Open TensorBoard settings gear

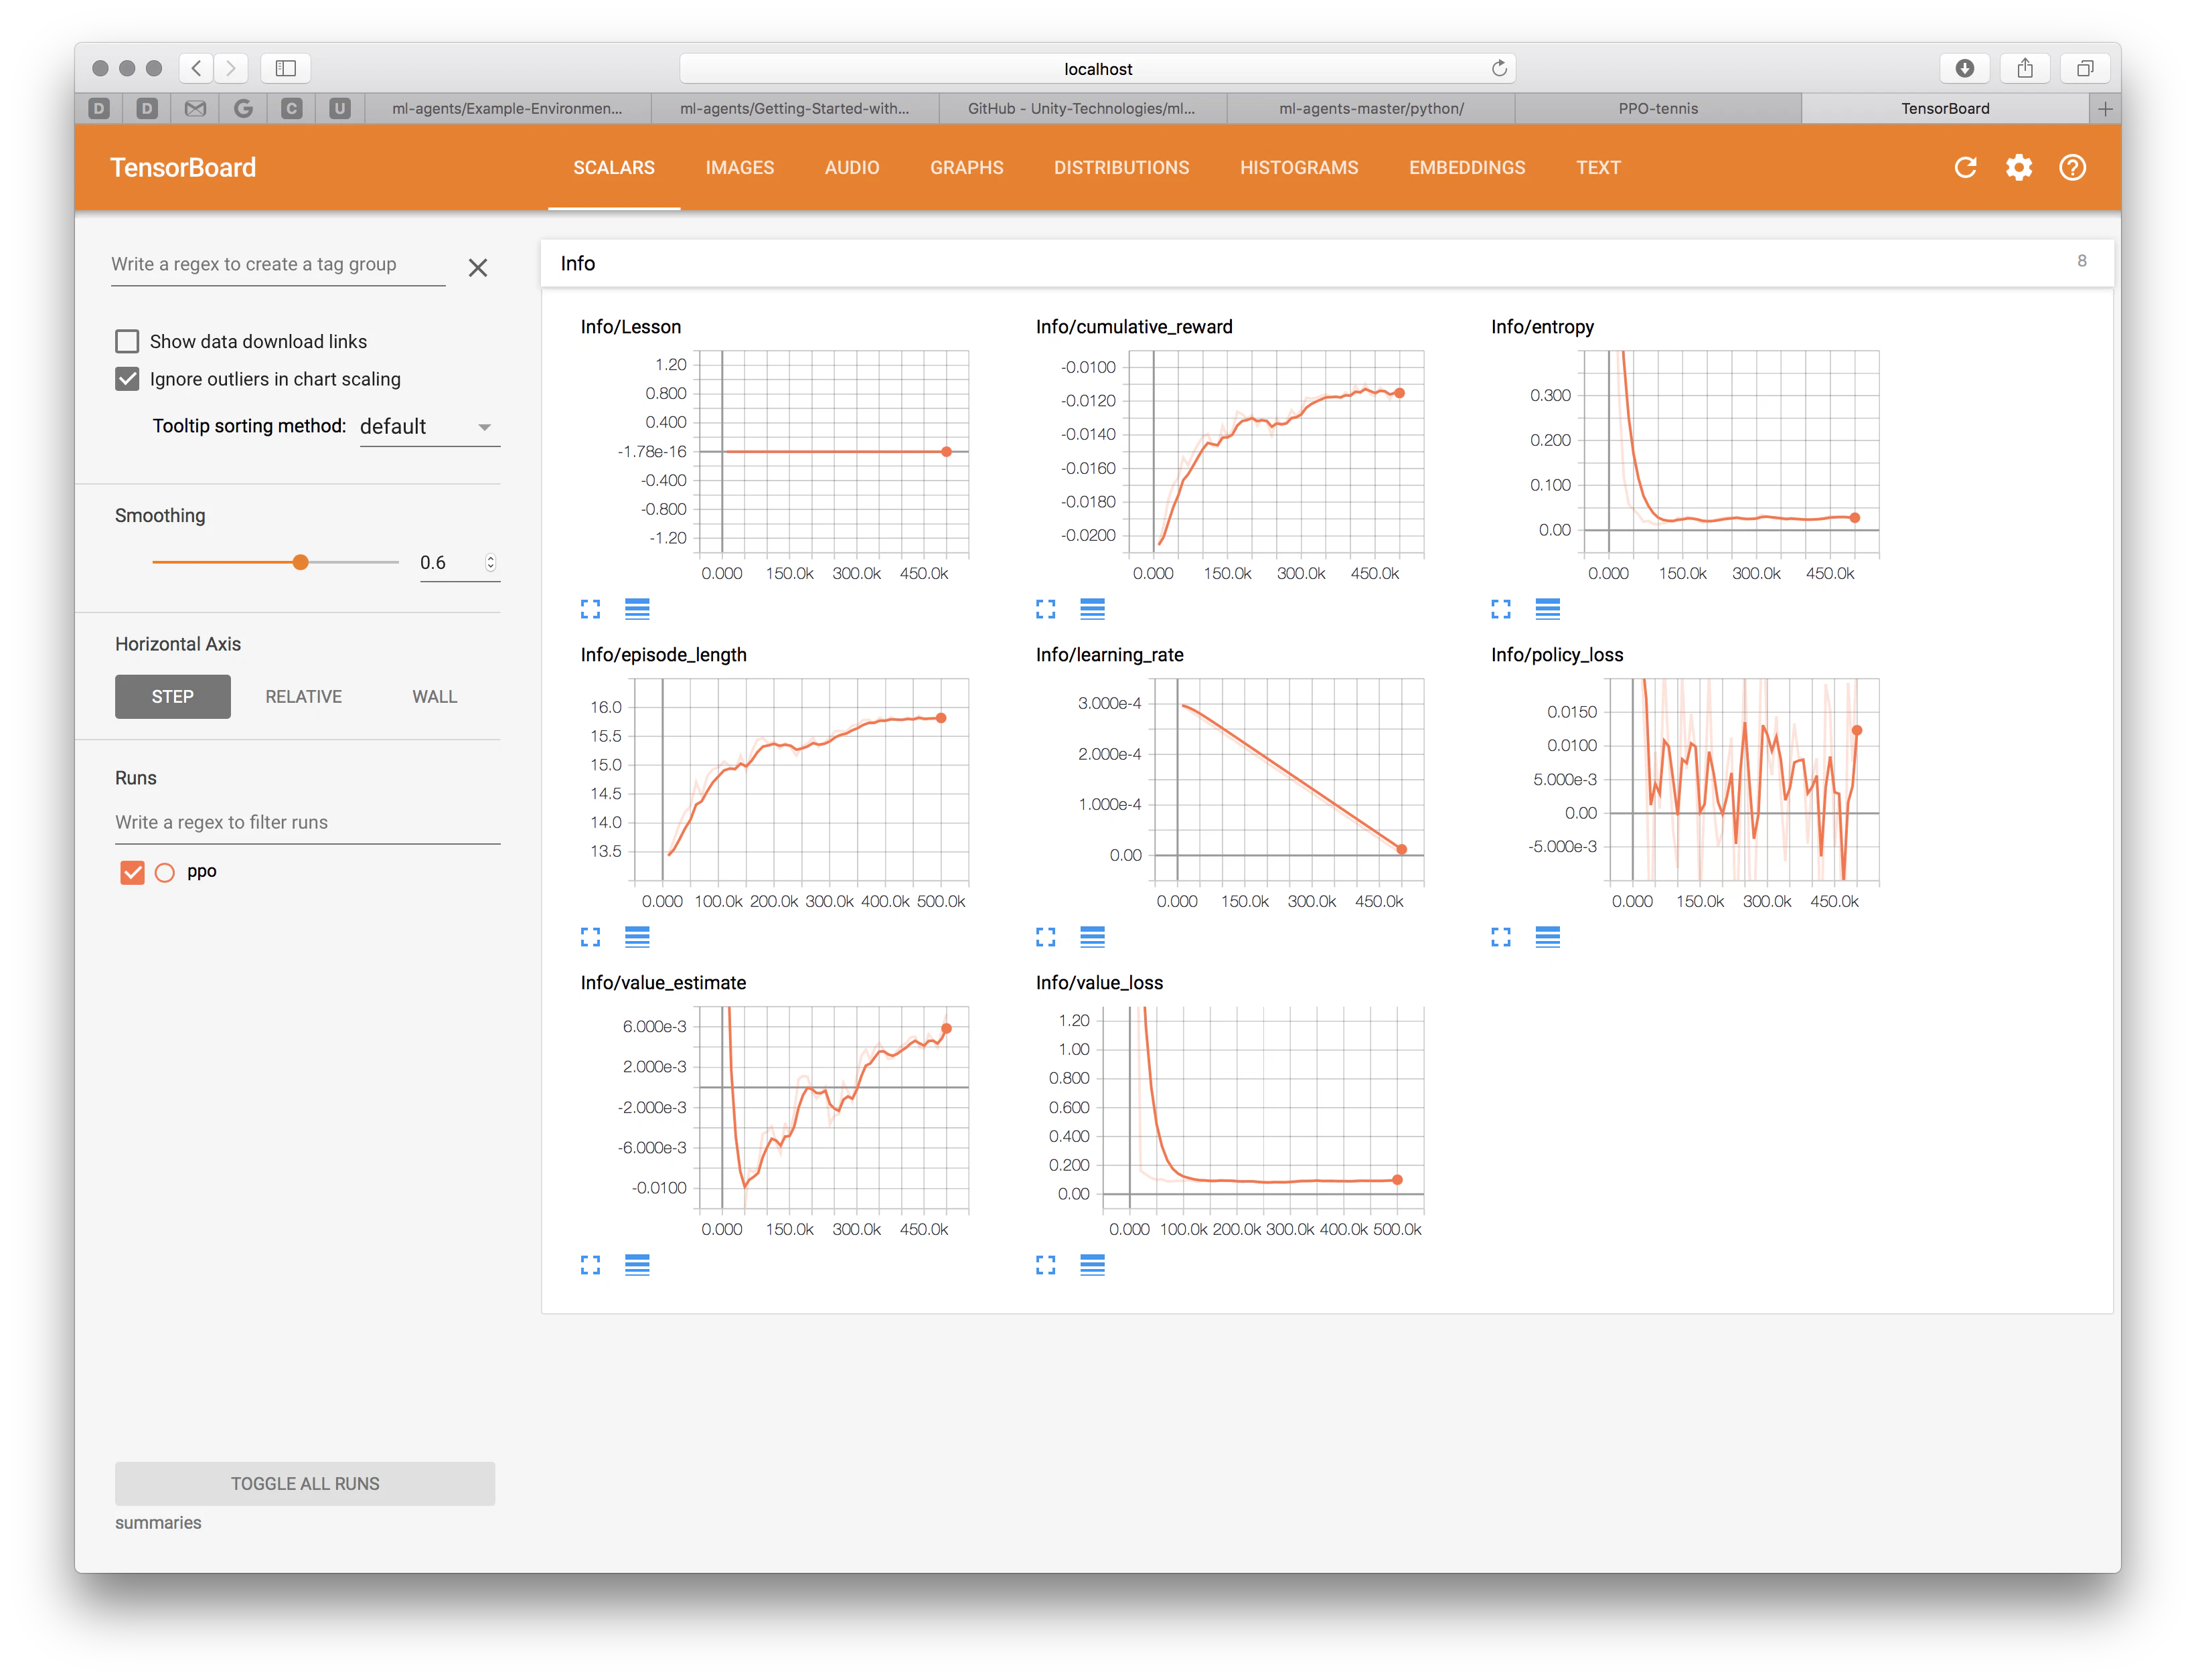point(2018,167)
